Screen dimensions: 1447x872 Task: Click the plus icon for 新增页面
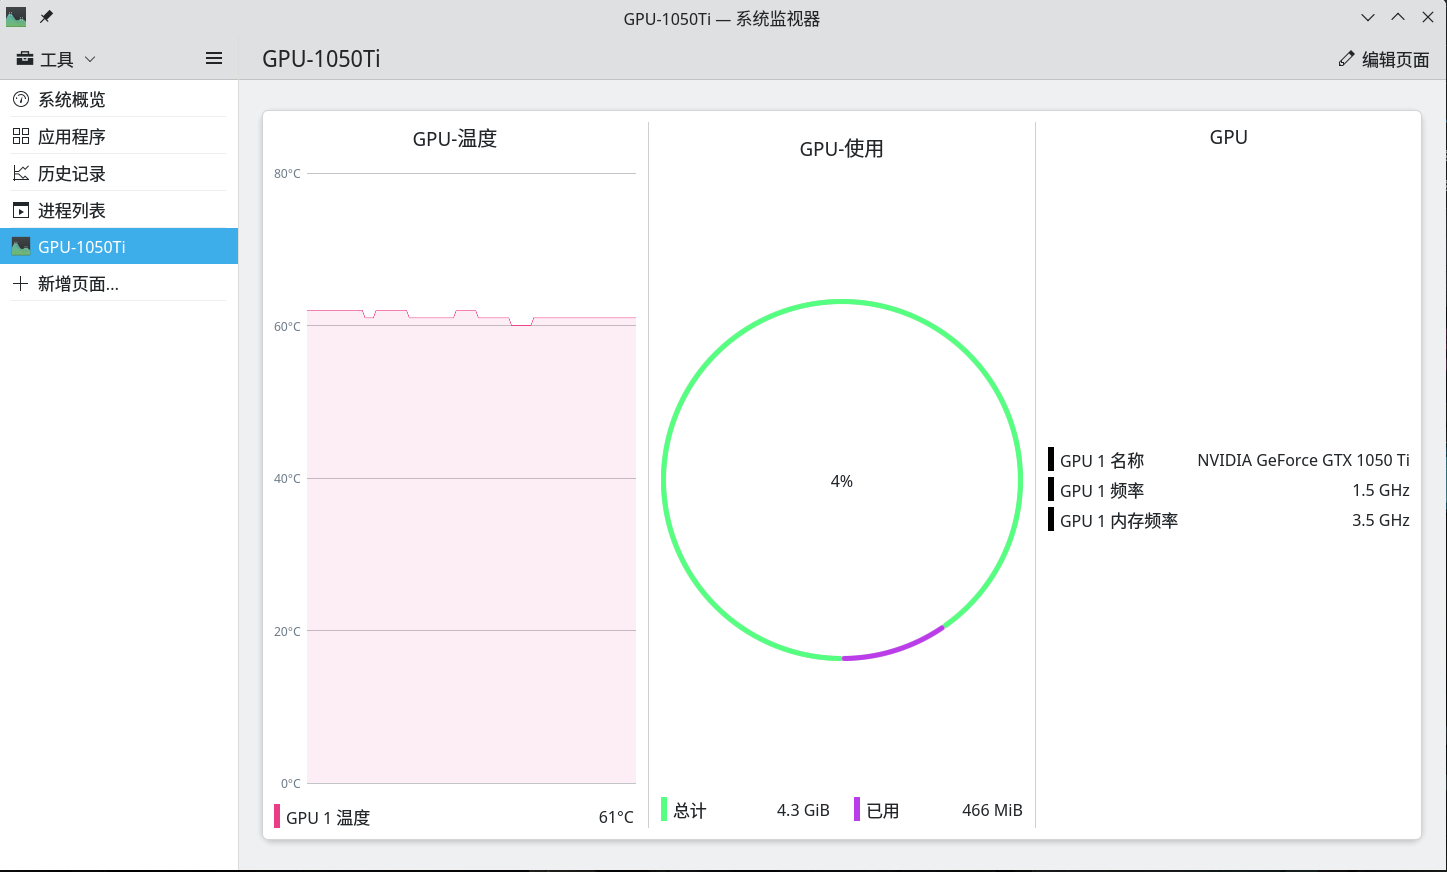(x=21, y=284)
